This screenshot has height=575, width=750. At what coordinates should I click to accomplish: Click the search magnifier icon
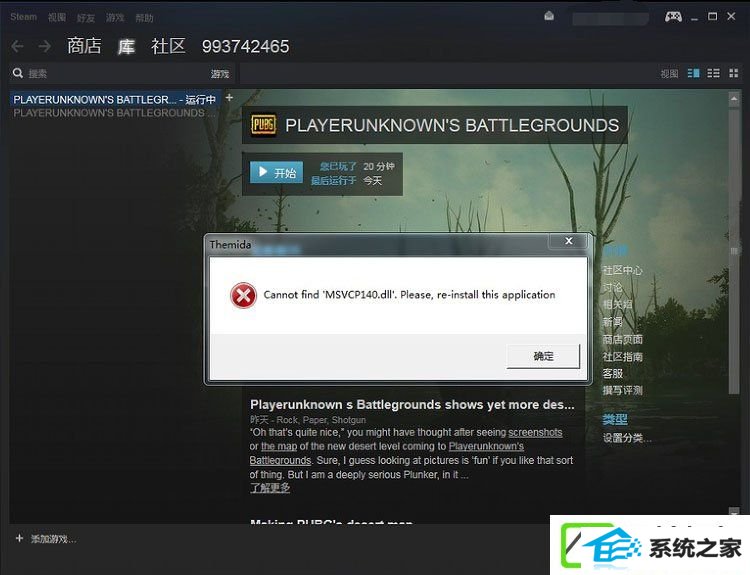(18, 73)
